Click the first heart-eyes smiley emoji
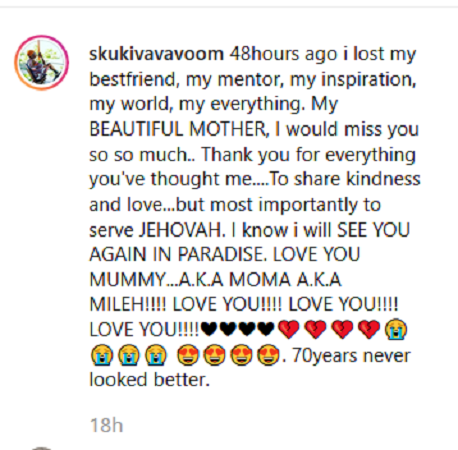The height and width of the screenshot is (450, 458). [188, 355]
